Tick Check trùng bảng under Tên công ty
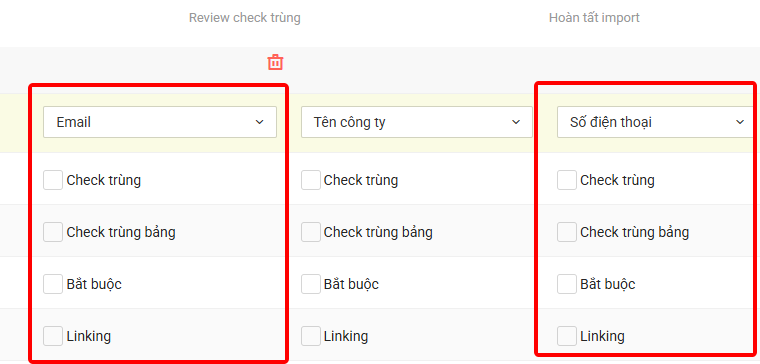760x364 pixels. (311, 232)
